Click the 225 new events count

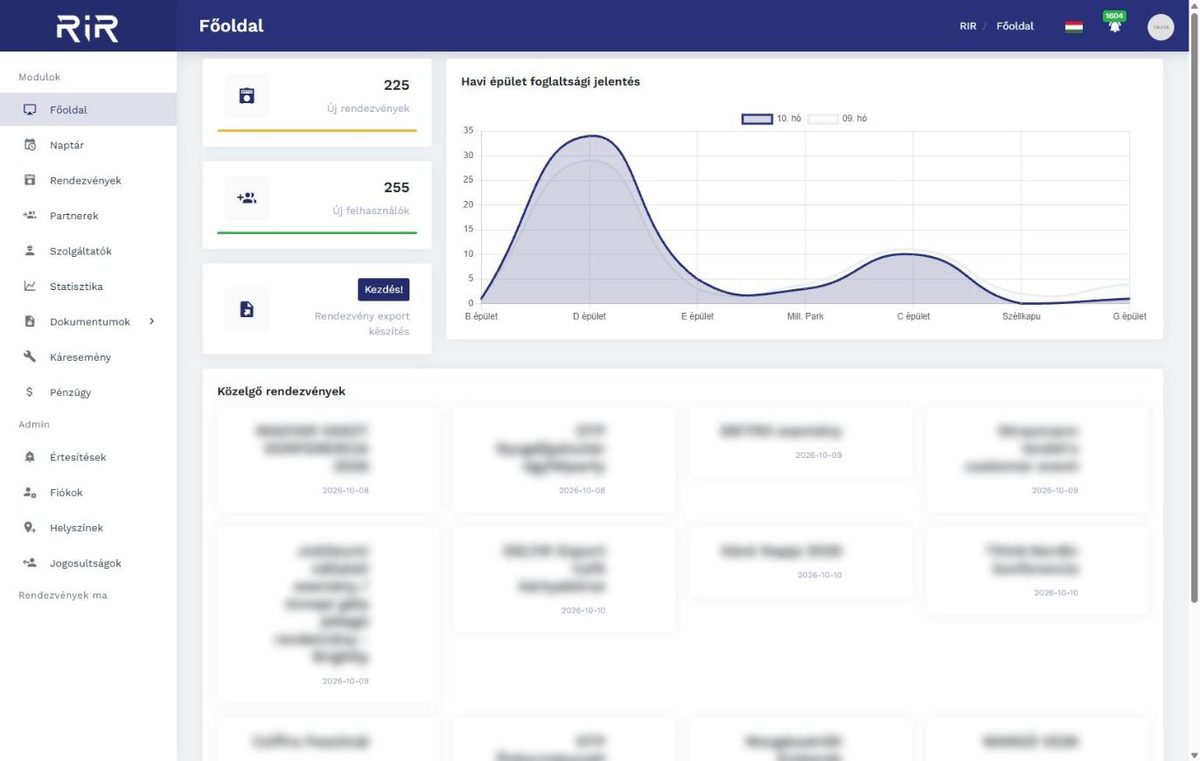(397, 85)
